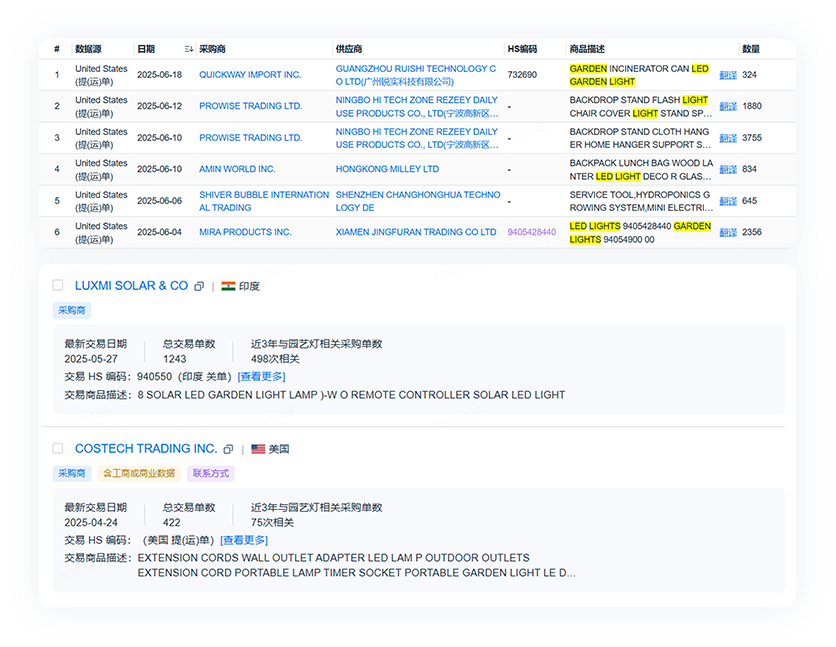
Task: Open the HS code 9405428440 link
Action: (532, 232)
